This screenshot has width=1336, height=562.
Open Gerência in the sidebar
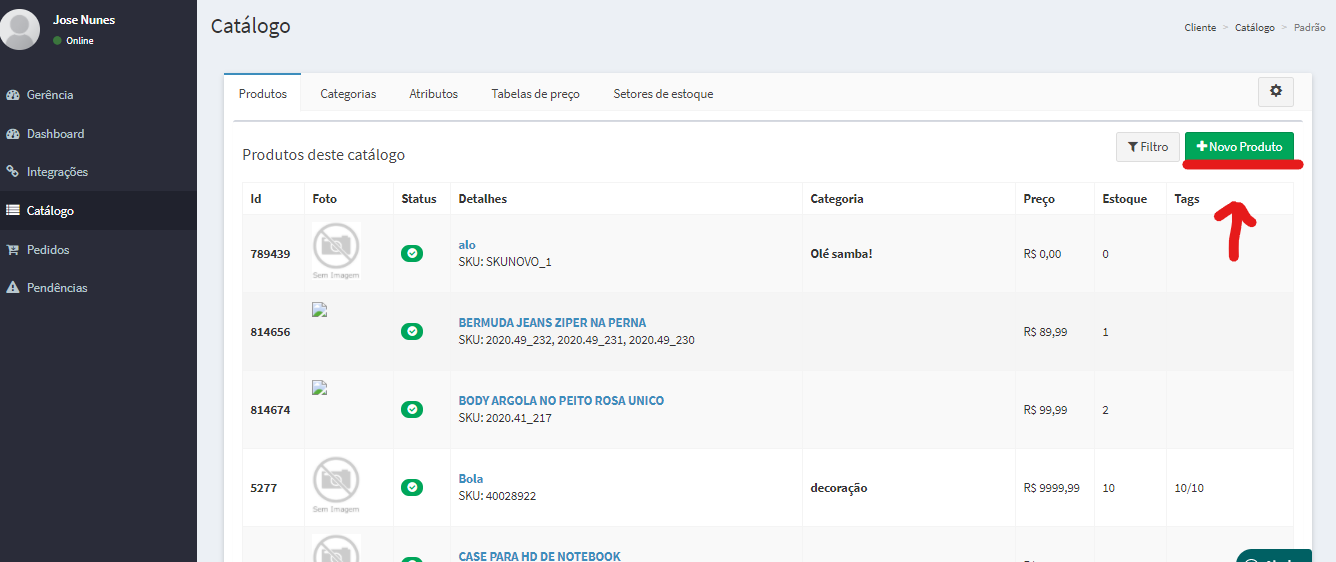click(98, 95)
